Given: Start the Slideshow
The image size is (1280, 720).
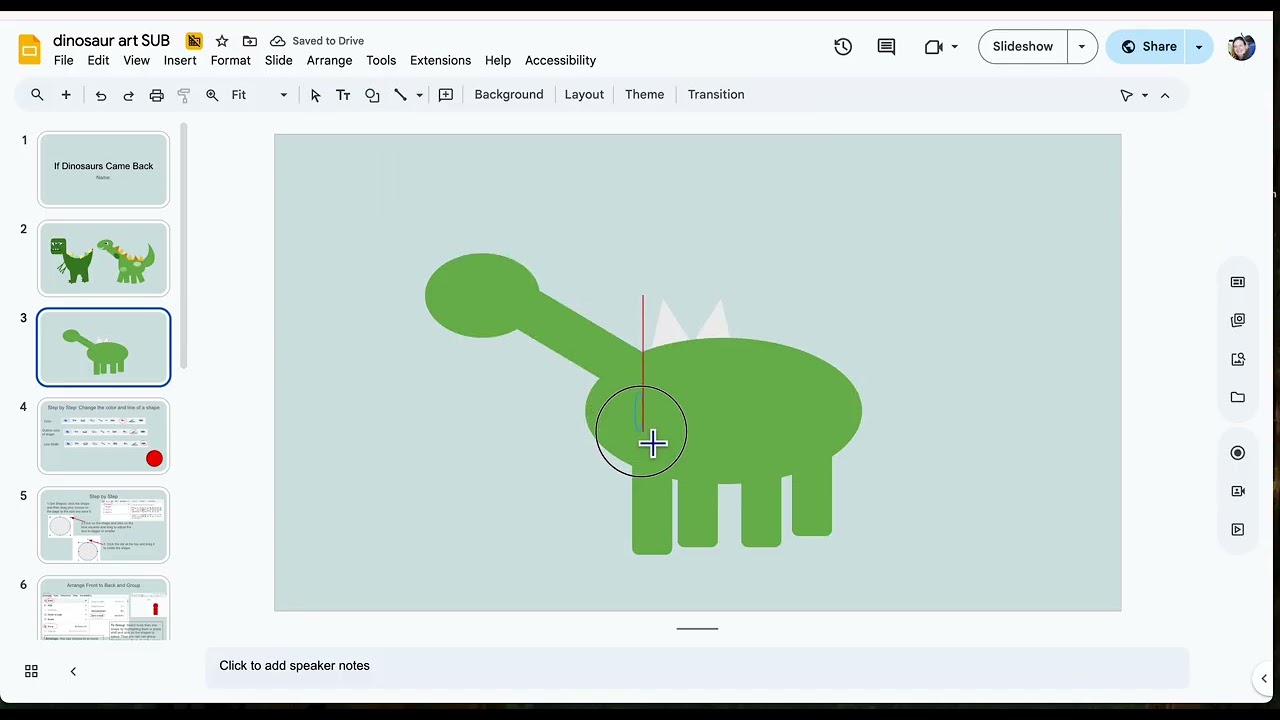Looking at the screenshot, I should [x=1022, y=46].
